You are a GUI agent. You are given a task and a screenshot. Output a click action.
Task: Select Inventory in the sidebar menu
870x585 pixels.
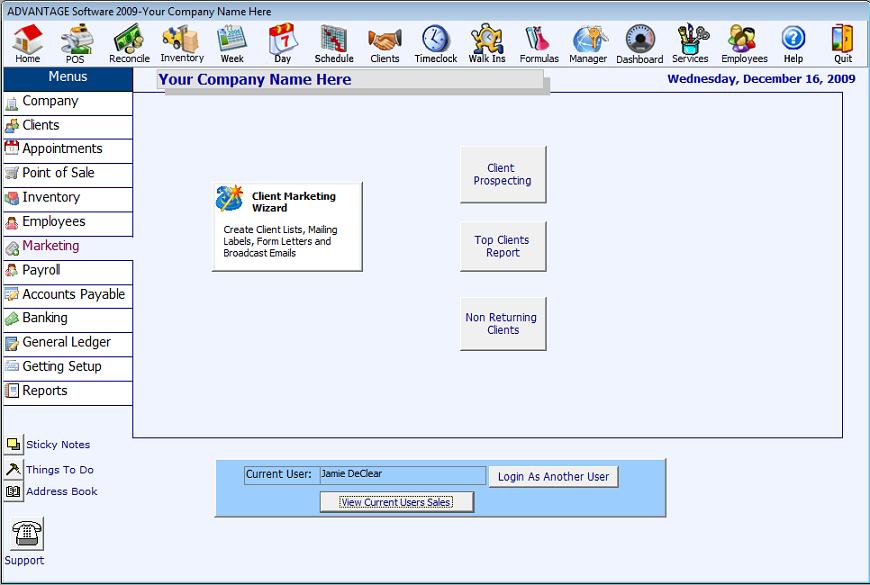[68, 199]
